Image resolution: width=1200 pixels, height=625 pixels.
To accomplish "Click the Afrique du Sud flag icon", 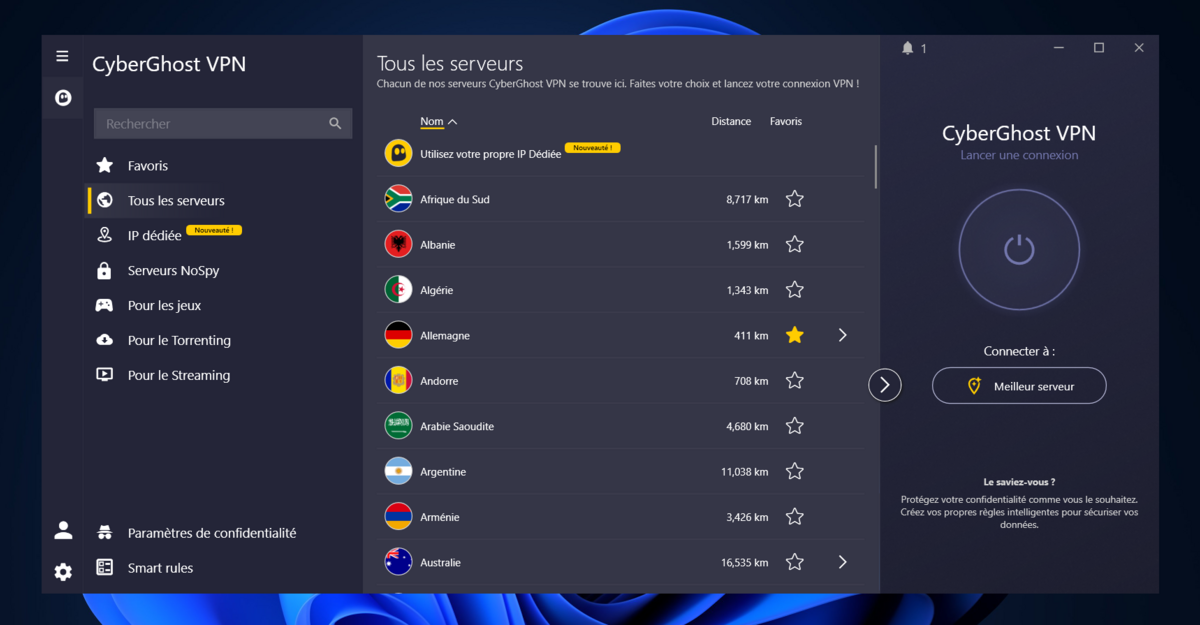I will [x=398, y=199].
